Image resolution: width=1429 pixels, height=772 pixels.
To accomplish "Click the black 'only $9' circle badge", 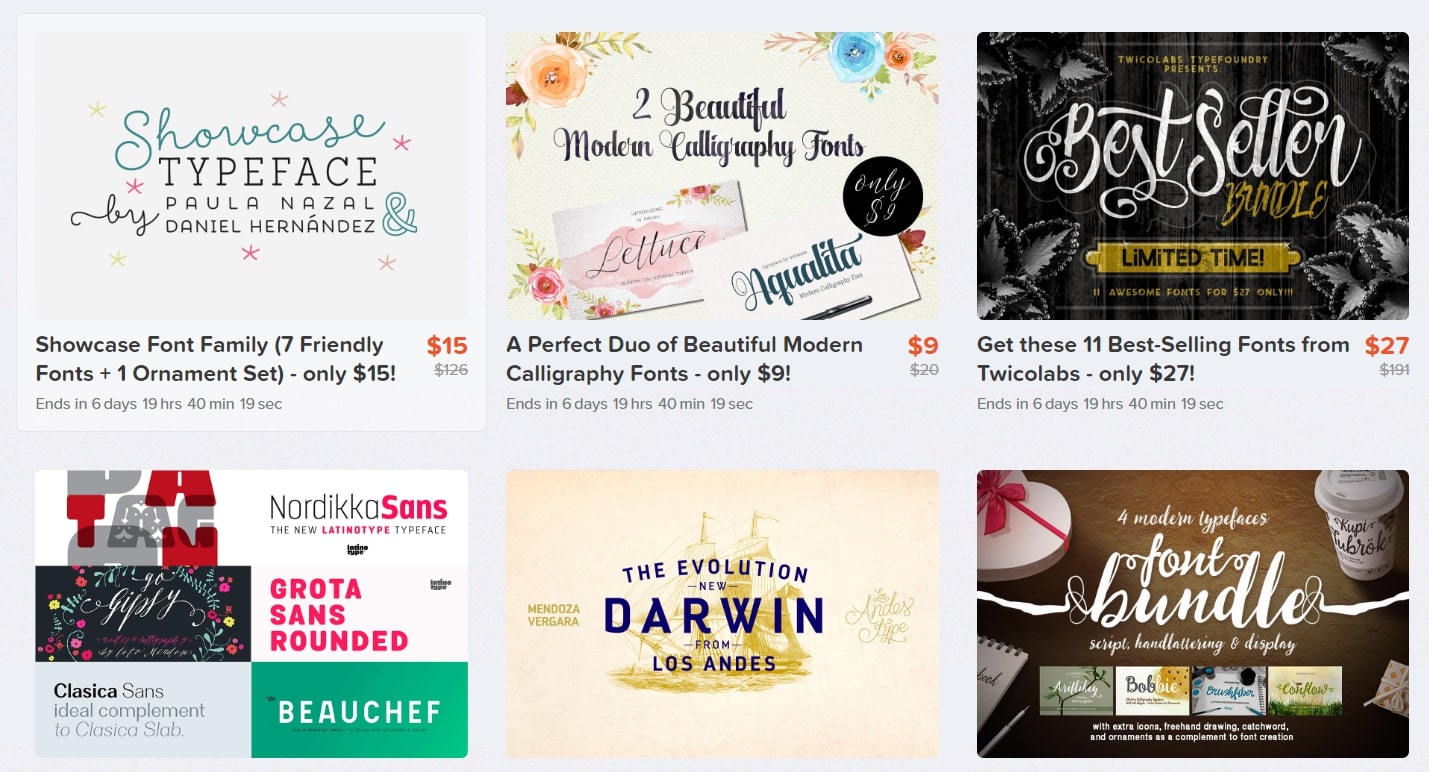I will pyautogui.click(x=881, y=195).
